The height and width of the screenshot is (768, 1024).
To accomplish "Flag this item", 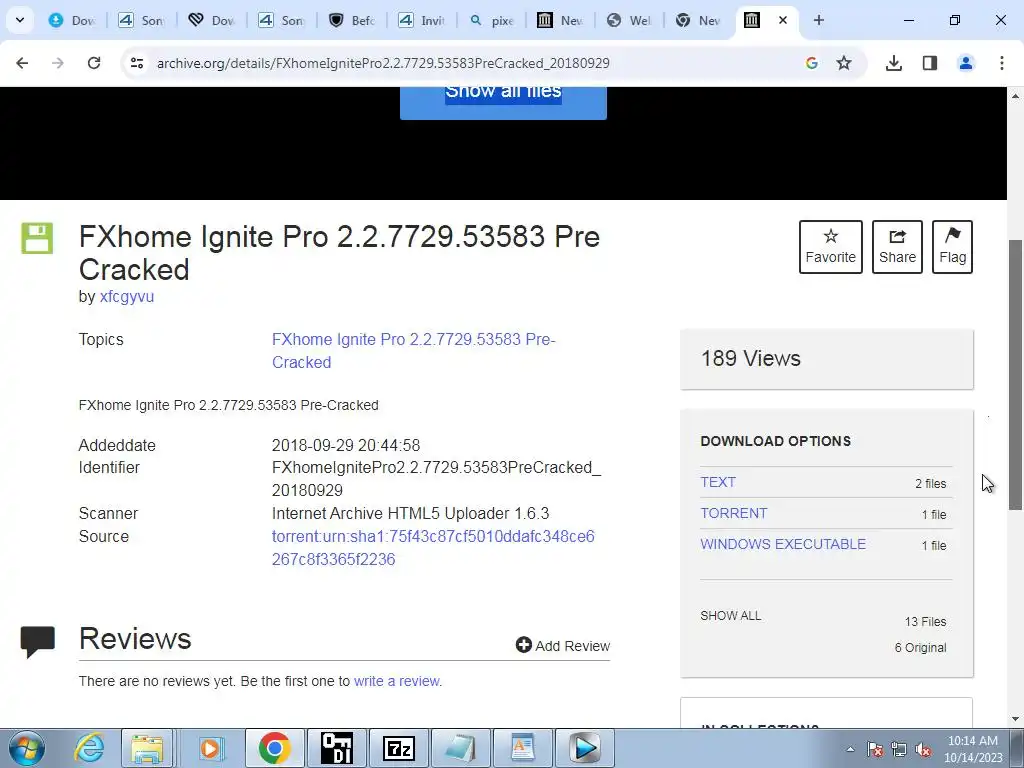I will point(952,247).
